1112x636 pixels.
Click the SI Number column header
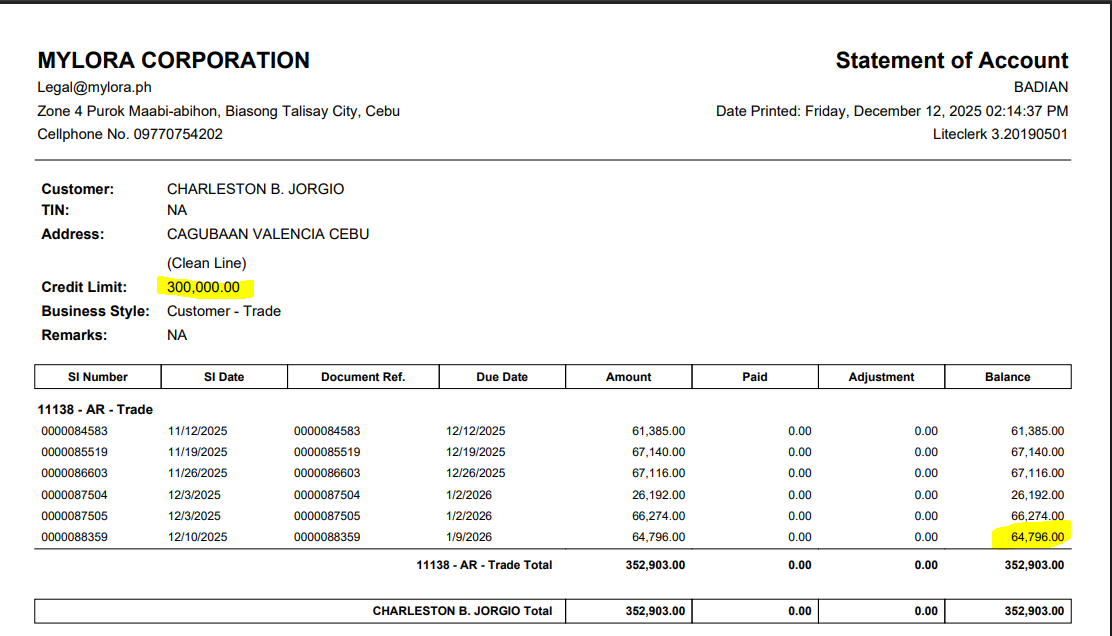click(x=98, y=377)
